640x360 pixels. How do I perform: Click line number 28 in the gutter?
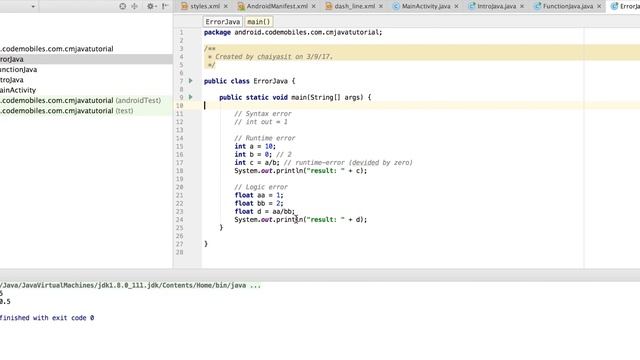coord(180,252)
